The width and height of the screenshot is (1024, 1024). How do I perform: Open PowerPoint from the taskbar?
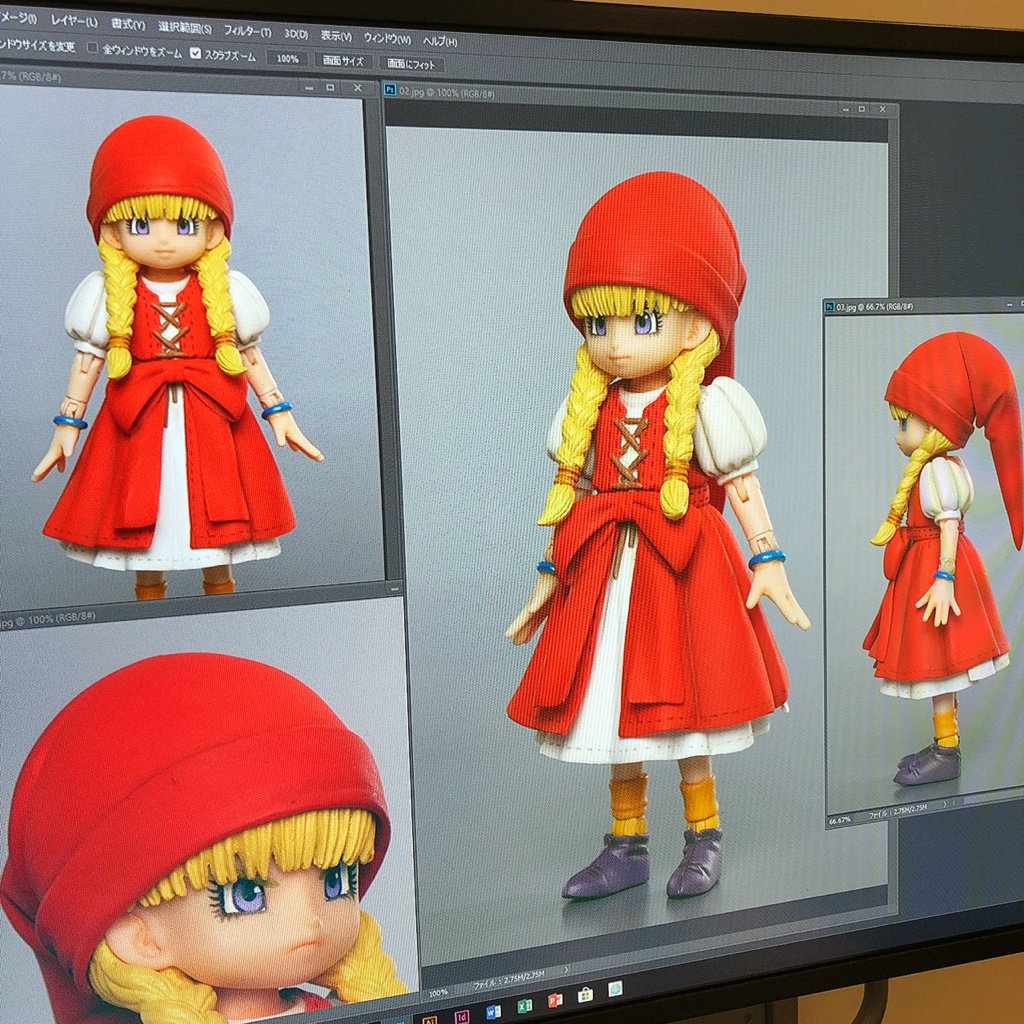tap(555, 999)
